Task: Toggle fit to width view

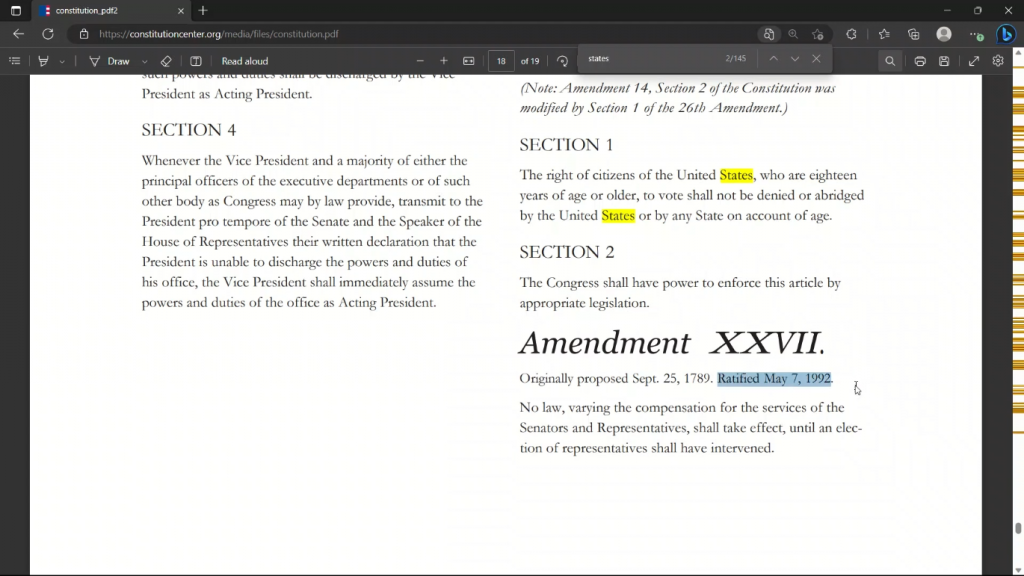Action: click(468, 61)
